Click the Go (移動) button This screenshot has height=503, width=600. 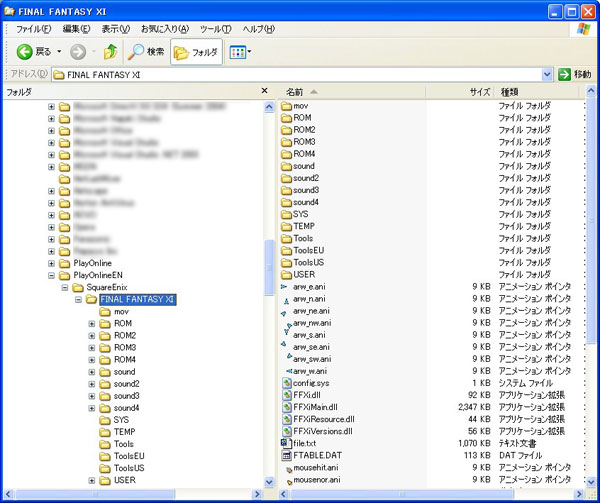point(575,75)
